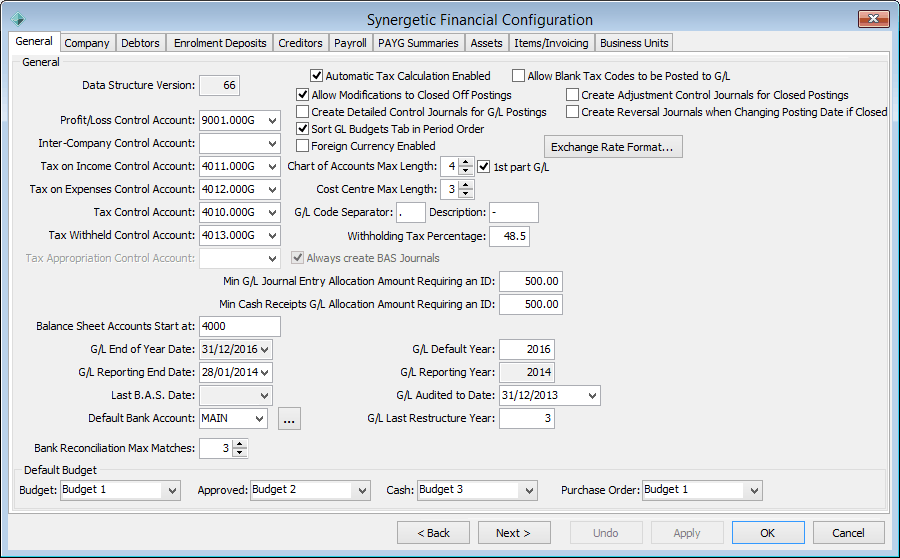Toggle Automatic Tax Calculation Enabled checkbox

pyautogui.click(x=316, y=76)
